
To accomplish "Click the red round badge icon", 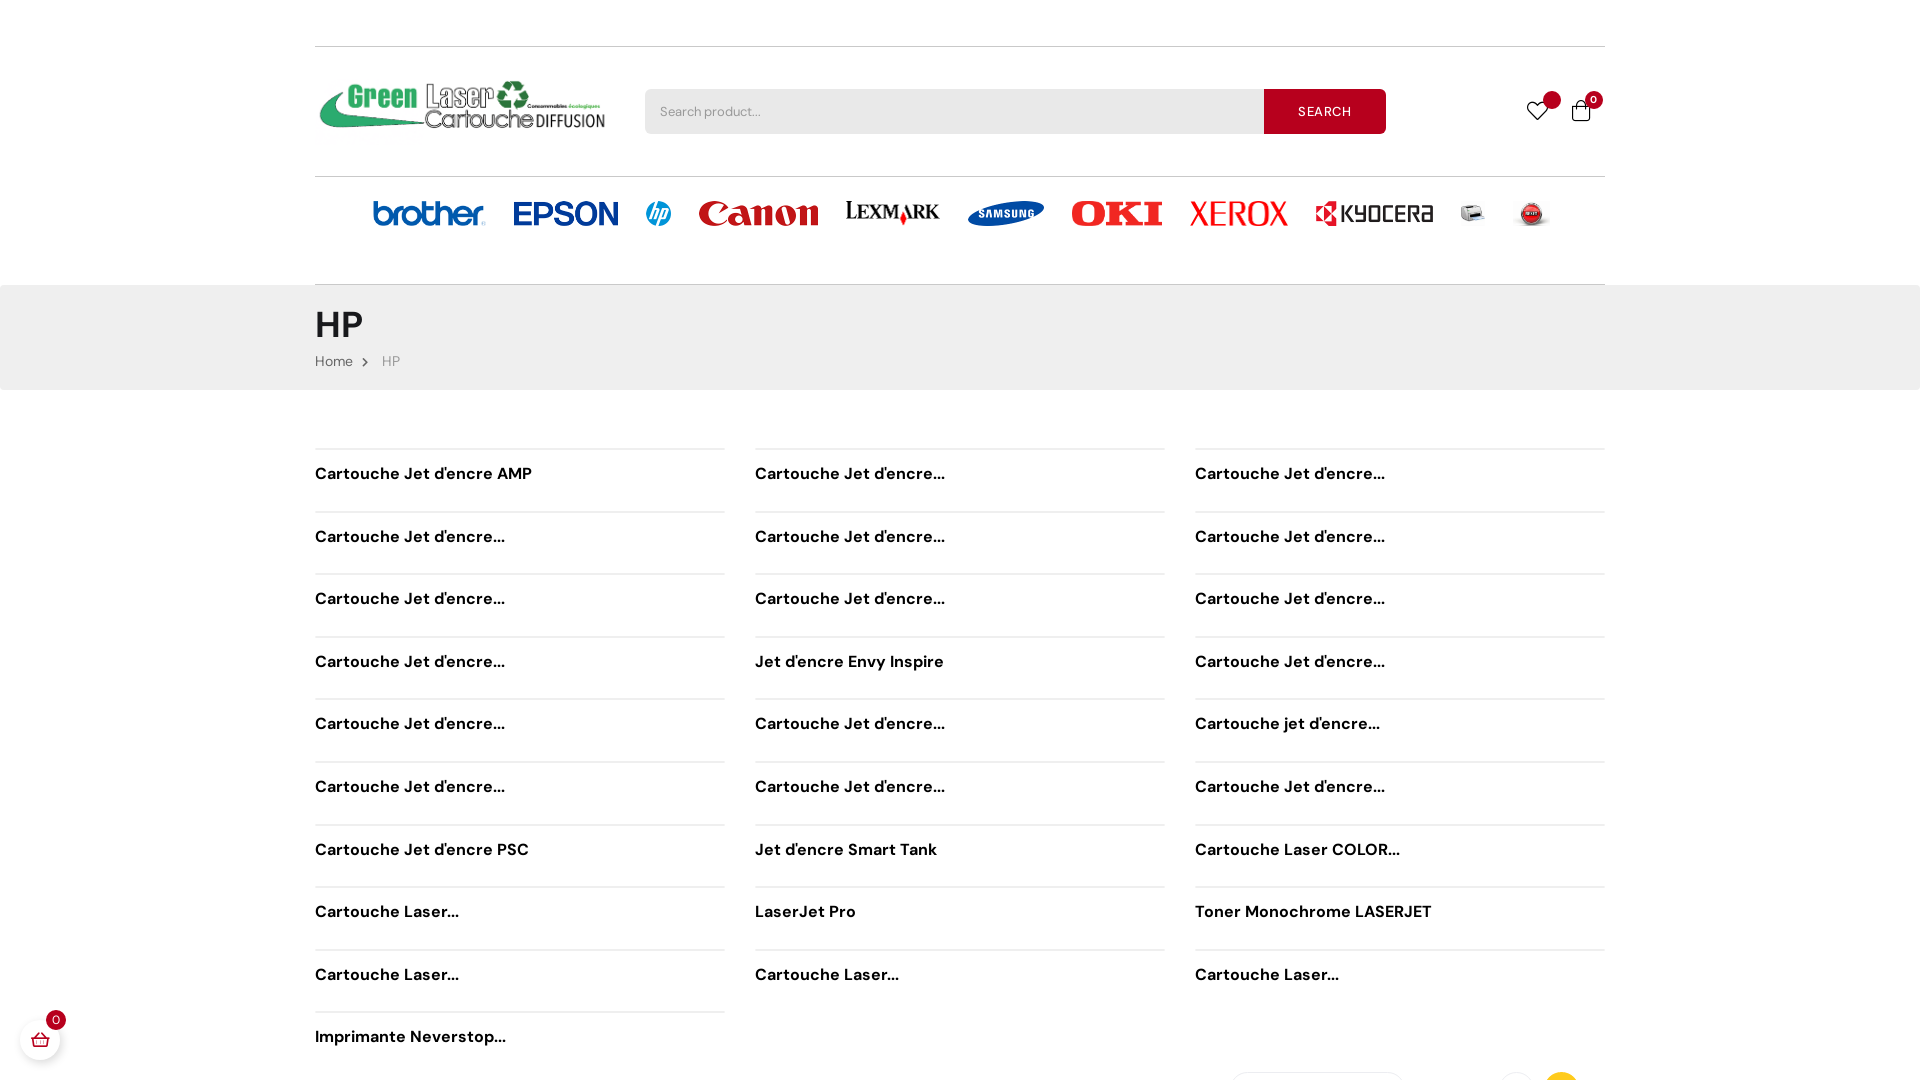I will click(x=1531, y=213).
